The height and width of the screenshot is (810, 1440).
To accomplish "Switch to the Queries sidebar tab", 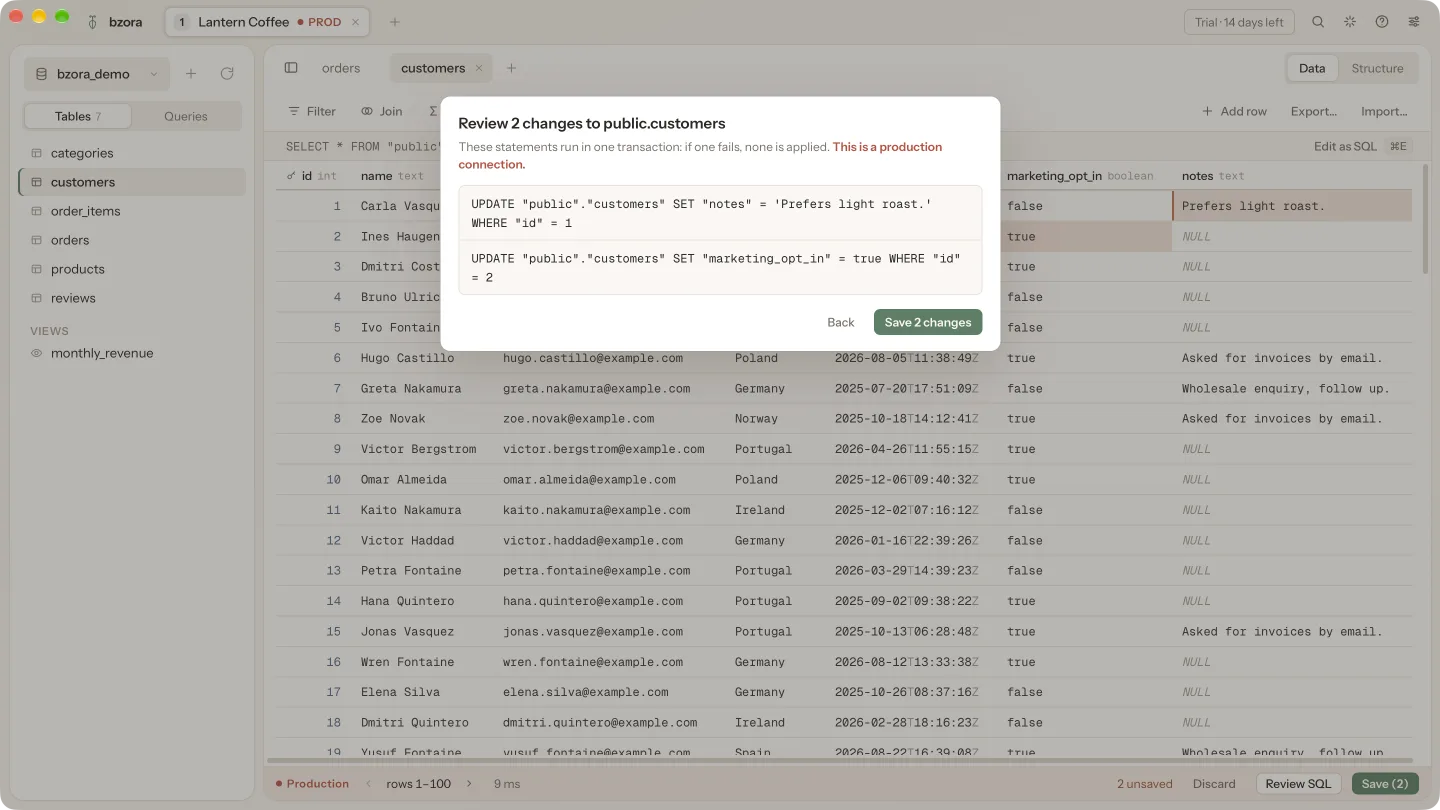I will (186, 116).
